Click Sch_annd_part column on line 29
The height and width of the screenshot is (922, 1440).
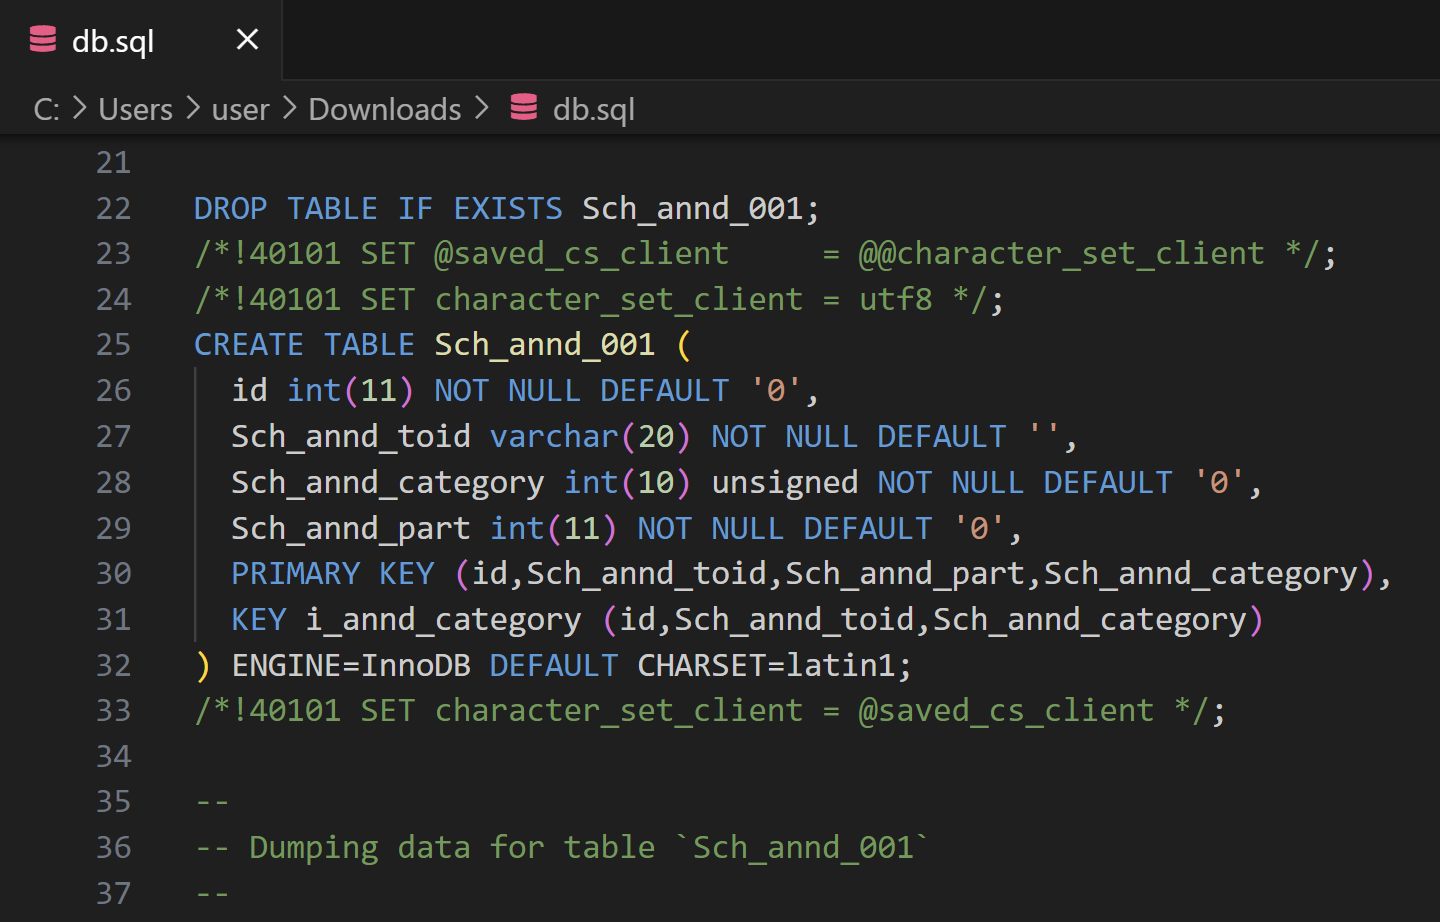click(351, 528)
